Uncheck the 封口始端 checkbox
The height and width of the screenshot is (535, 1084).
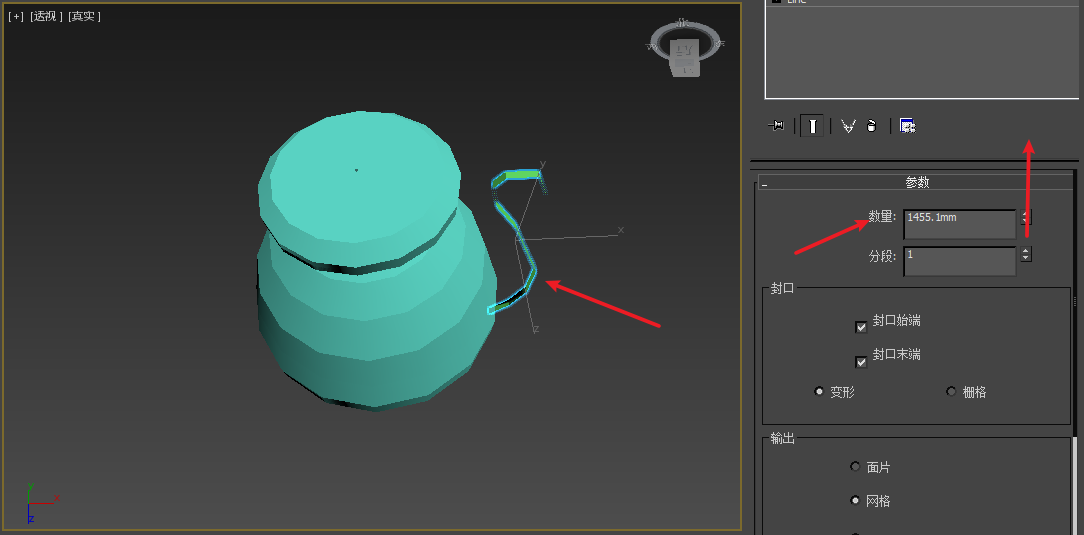(861, 327)
